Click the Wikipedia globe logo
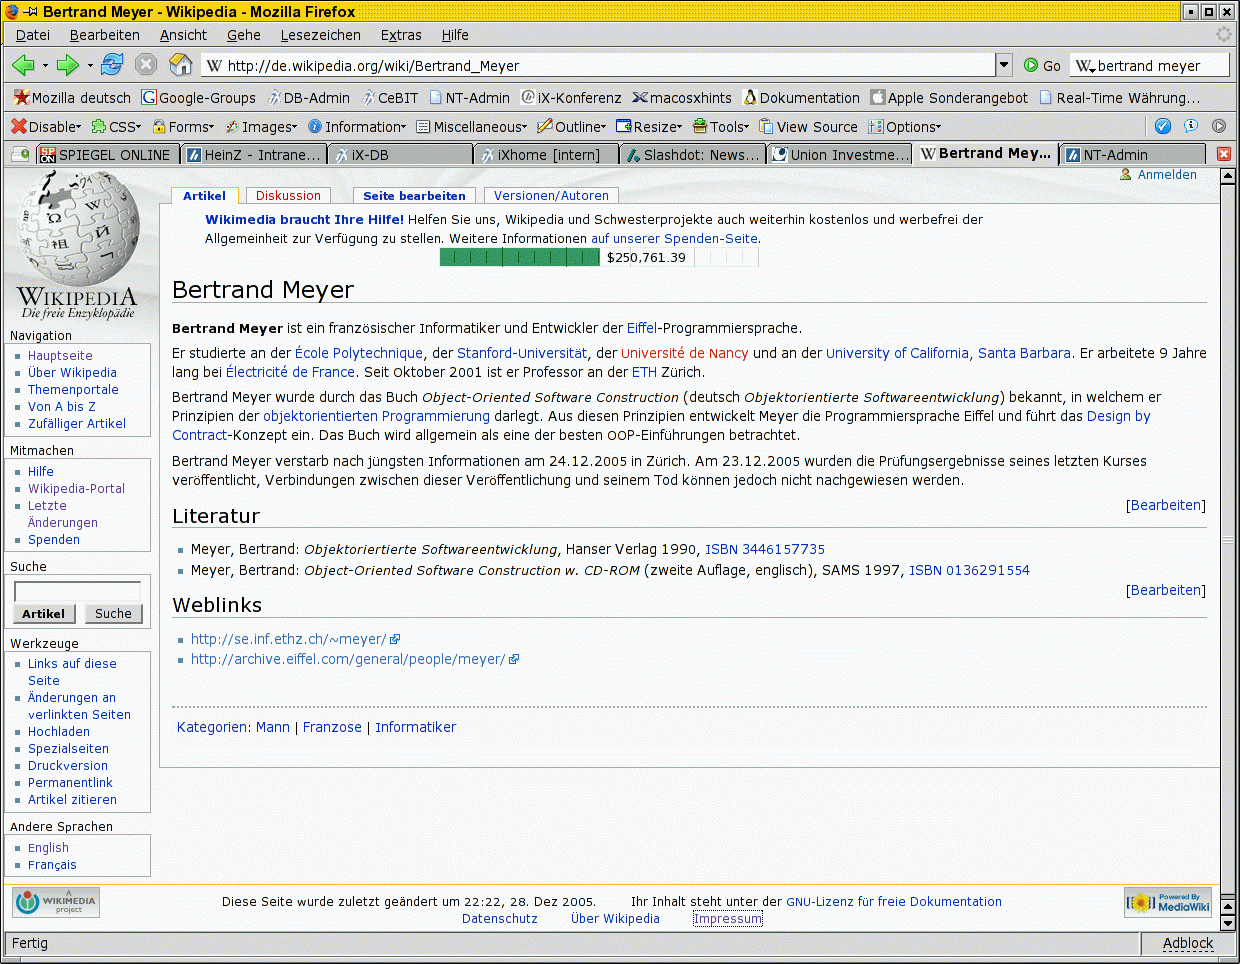 [x=78, y=228]
